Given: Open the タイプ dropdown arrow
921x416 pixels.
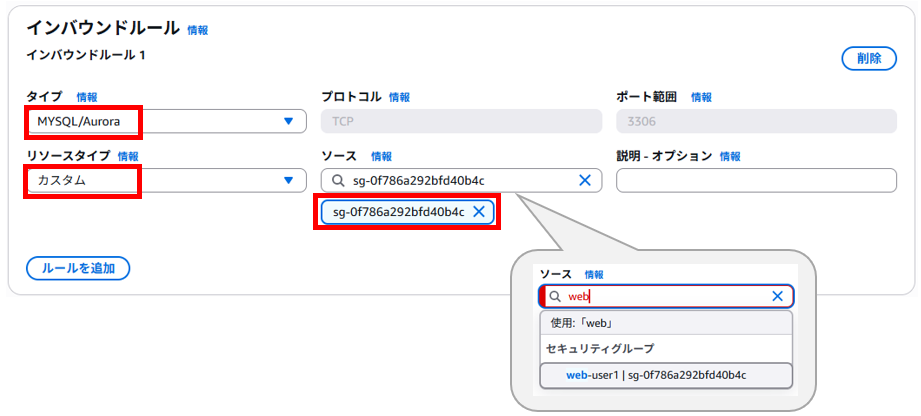Looking at the screenshot, I should pyautogui.click(x=288, y=121).
